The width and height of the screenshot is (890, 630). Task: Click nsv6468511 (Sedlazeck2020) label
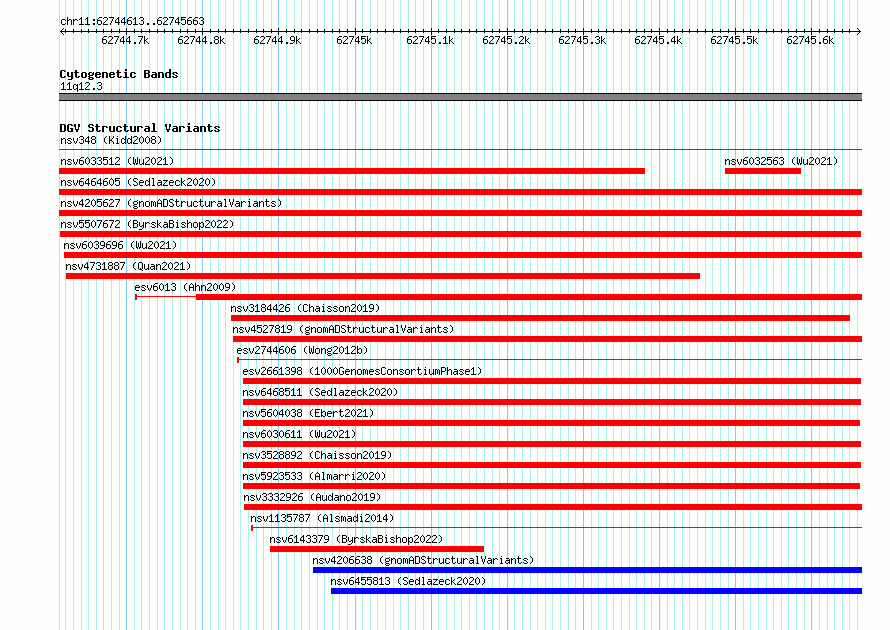[320, 392]
